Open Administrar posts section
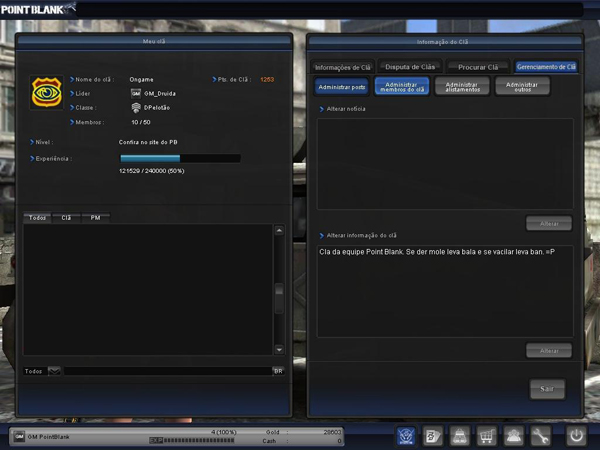The image size is (600, 450). 341,87
